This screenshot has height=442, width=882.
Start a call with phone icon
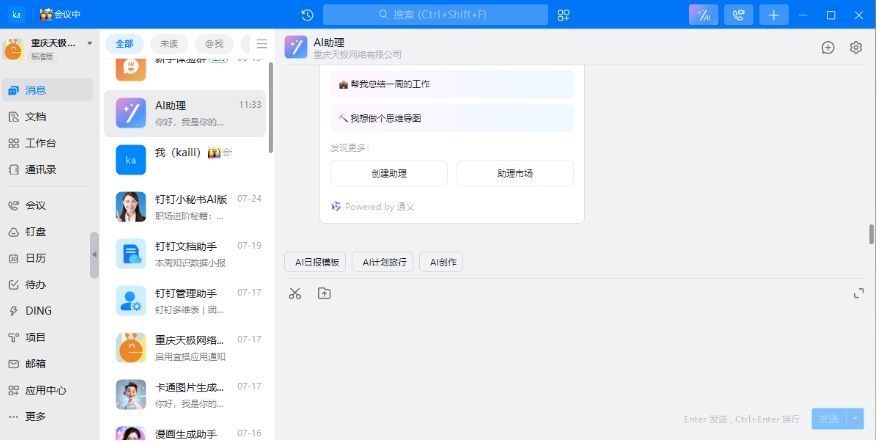tap(739, 15)
